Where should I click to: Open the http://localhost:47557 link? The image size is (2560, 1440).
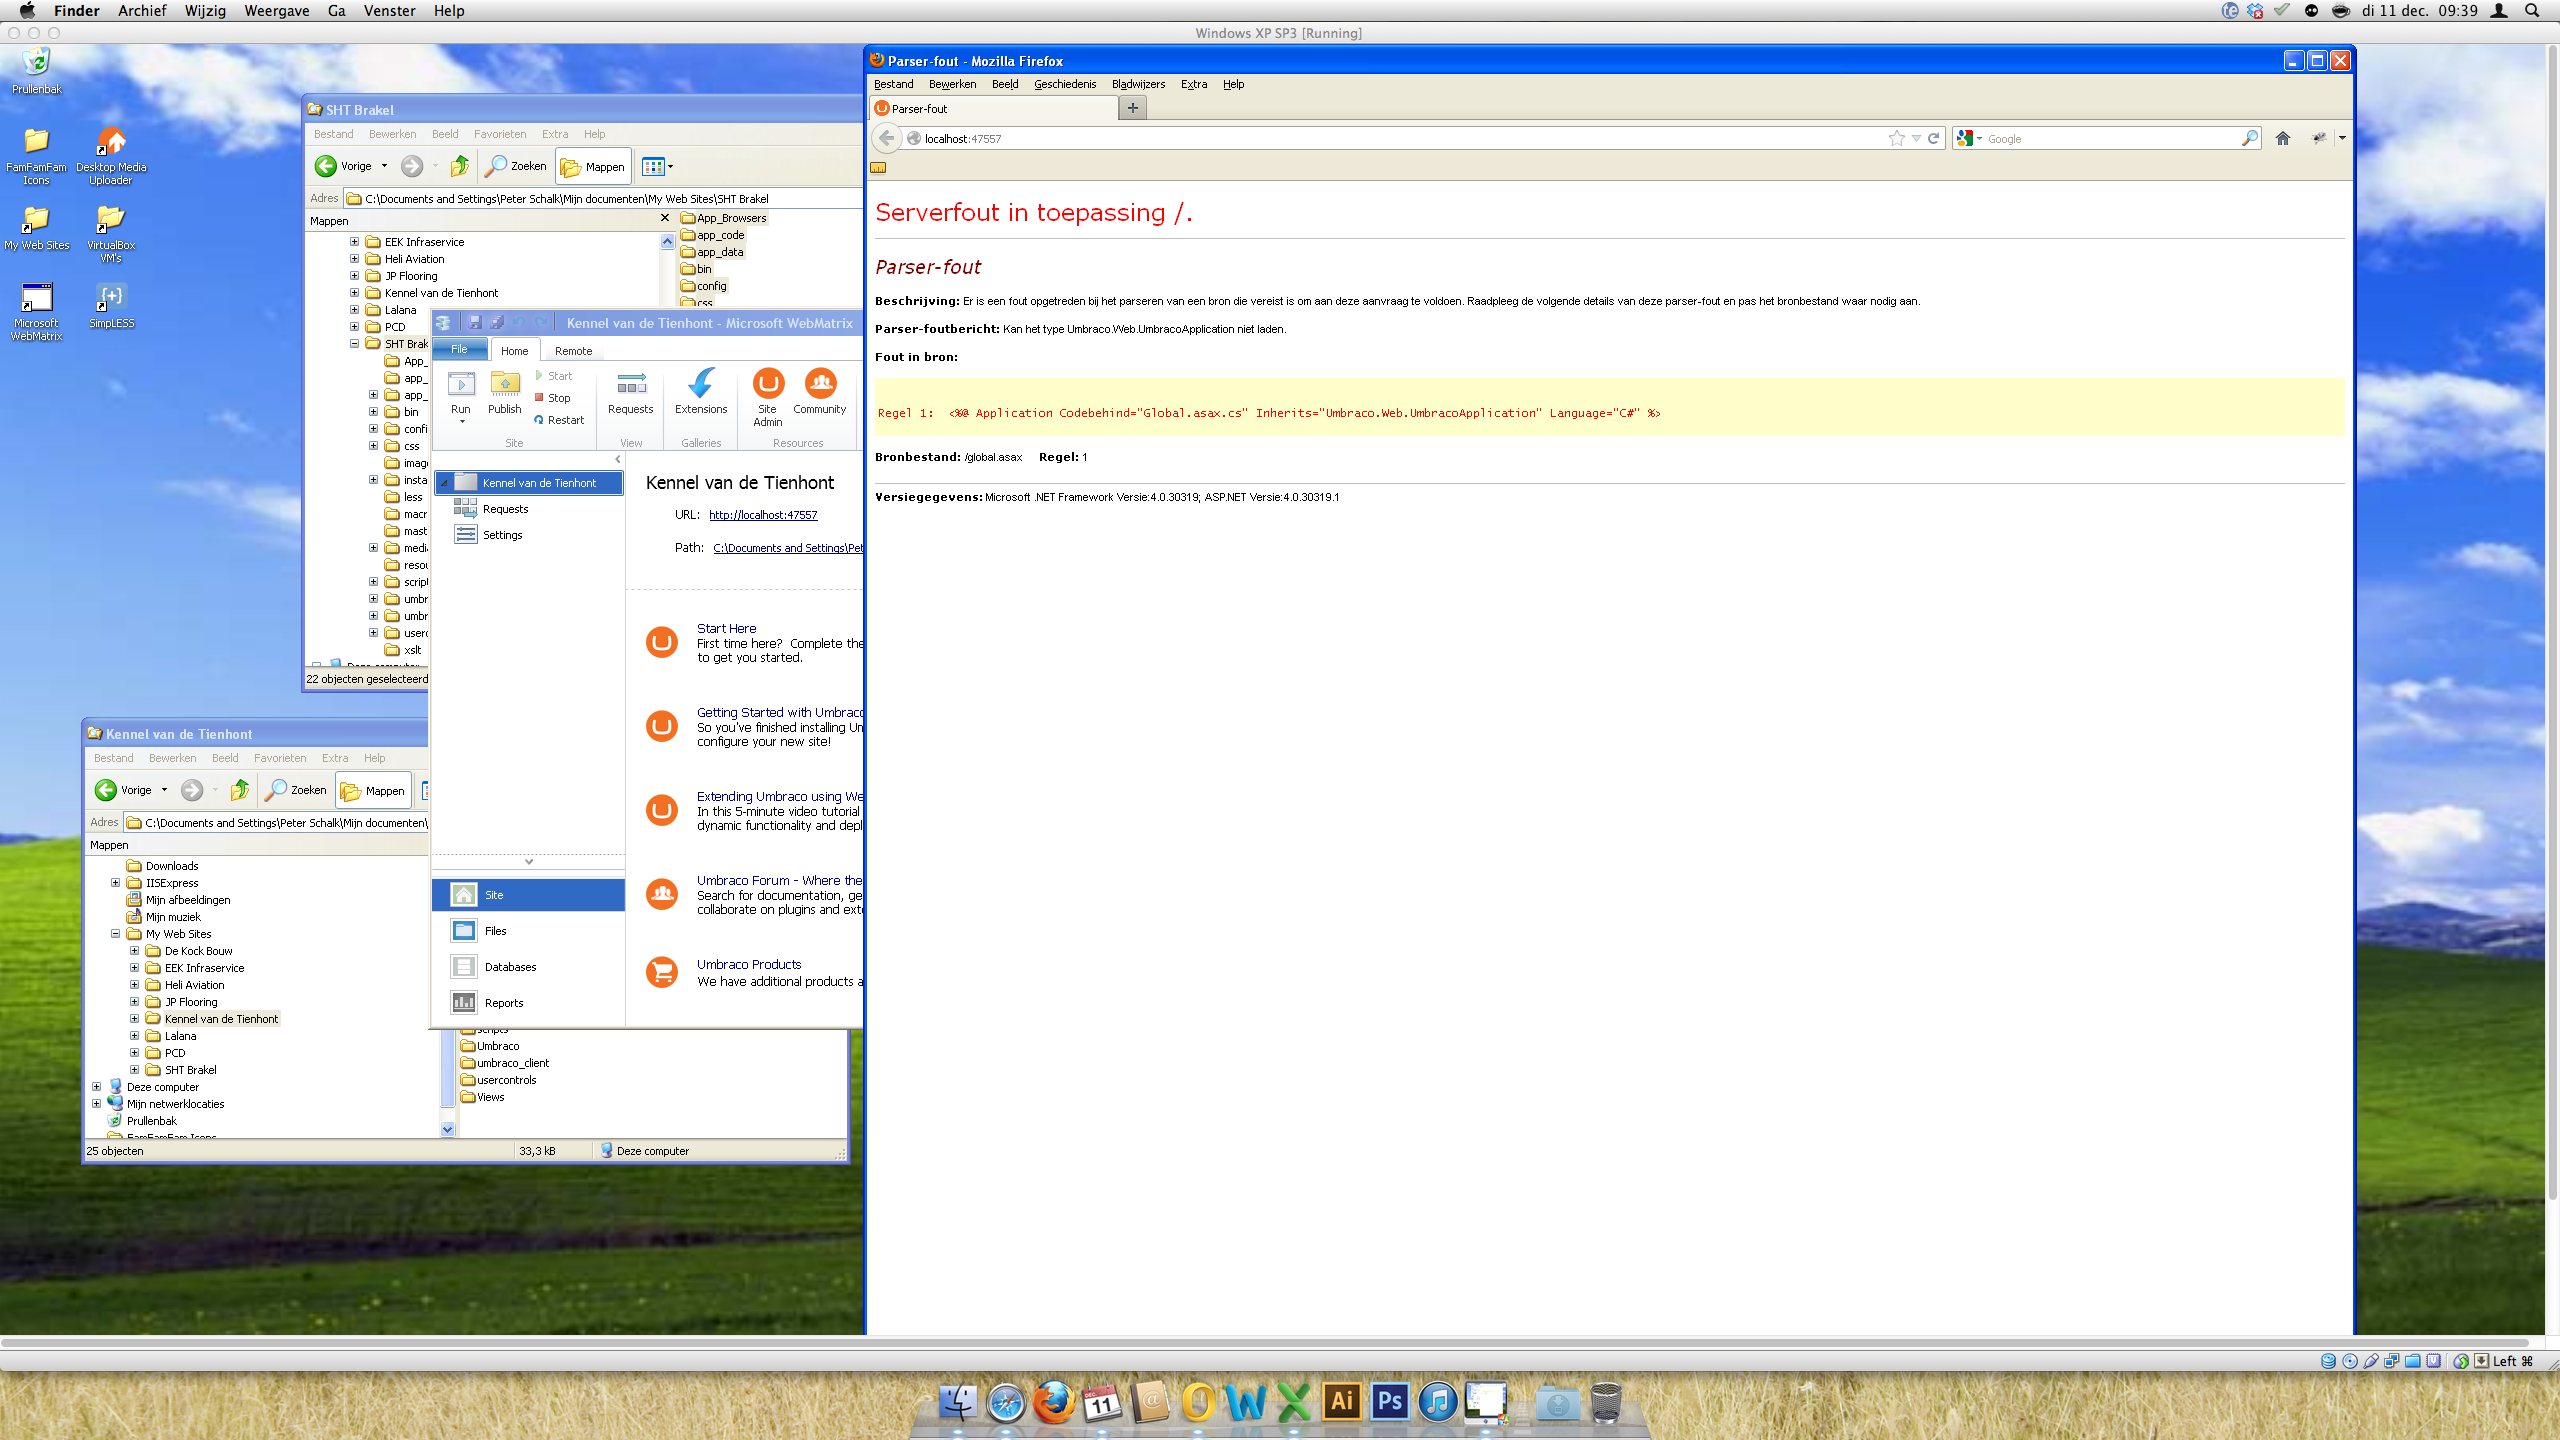click(x=763, y=515)
